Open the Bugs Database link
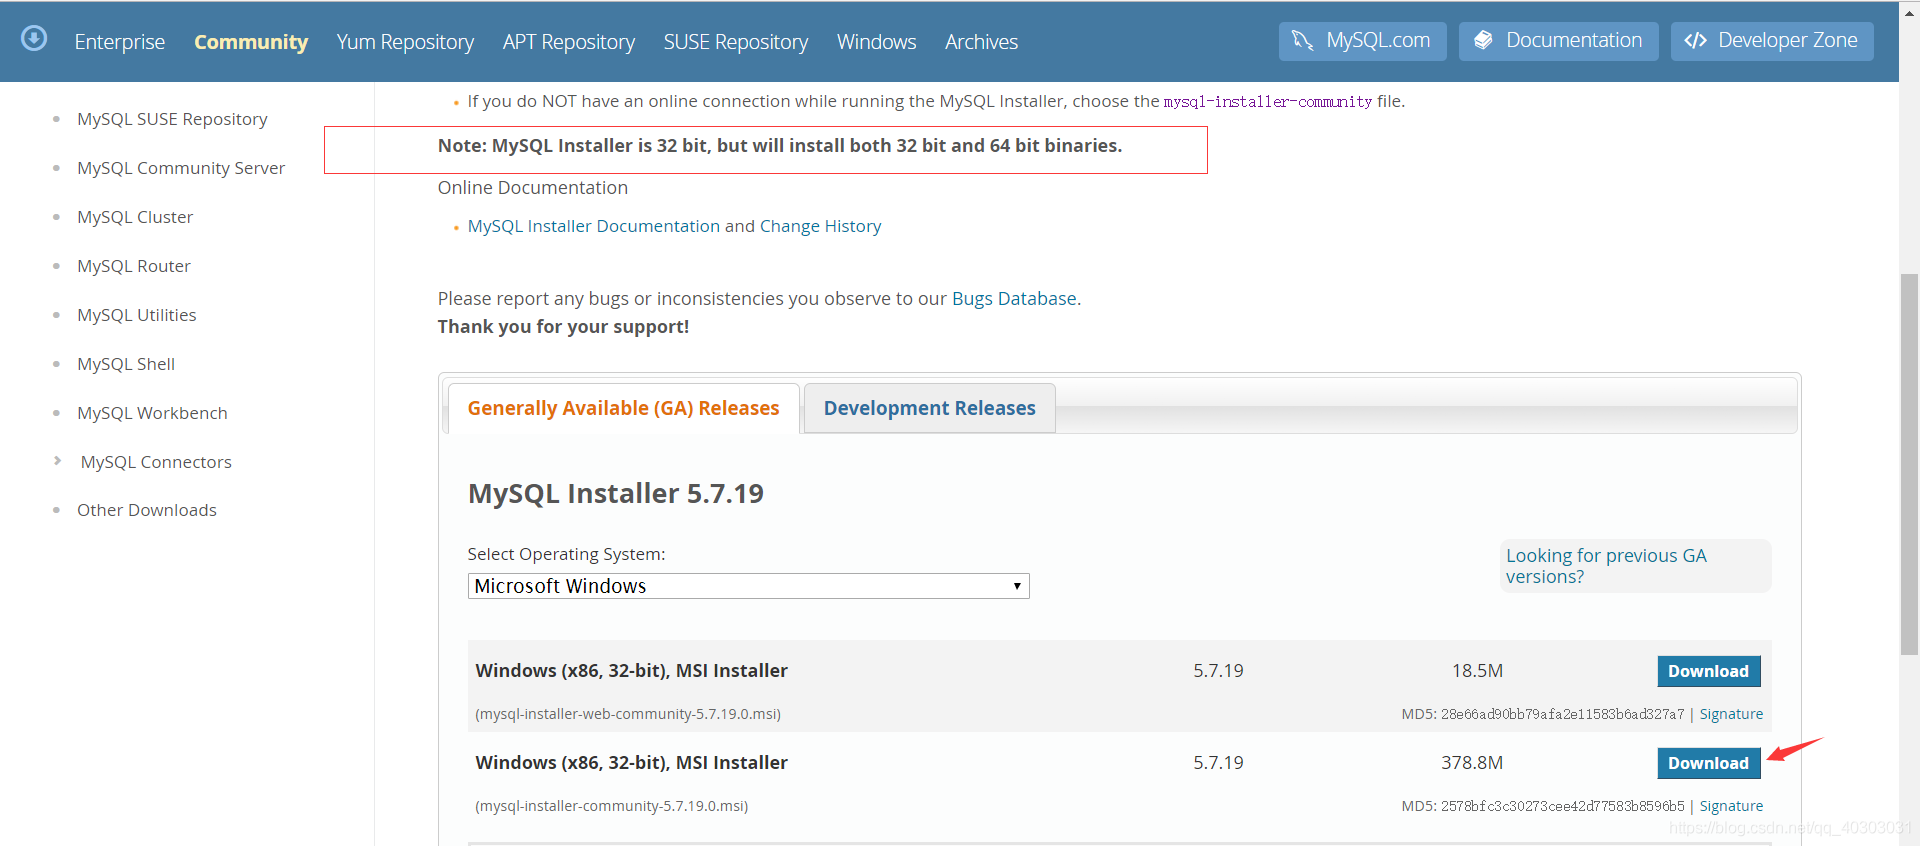This screenshot has height=846, width=1920. tap(1014, 298)
